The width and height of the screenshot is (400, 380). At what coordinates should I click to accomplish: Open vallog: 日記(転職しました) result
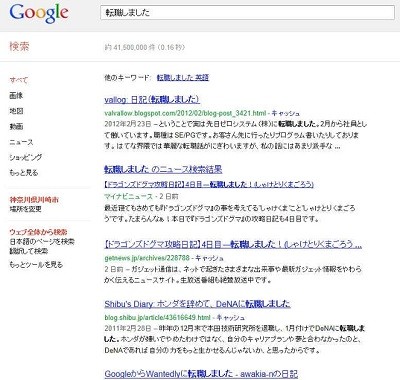click(152, 99)
